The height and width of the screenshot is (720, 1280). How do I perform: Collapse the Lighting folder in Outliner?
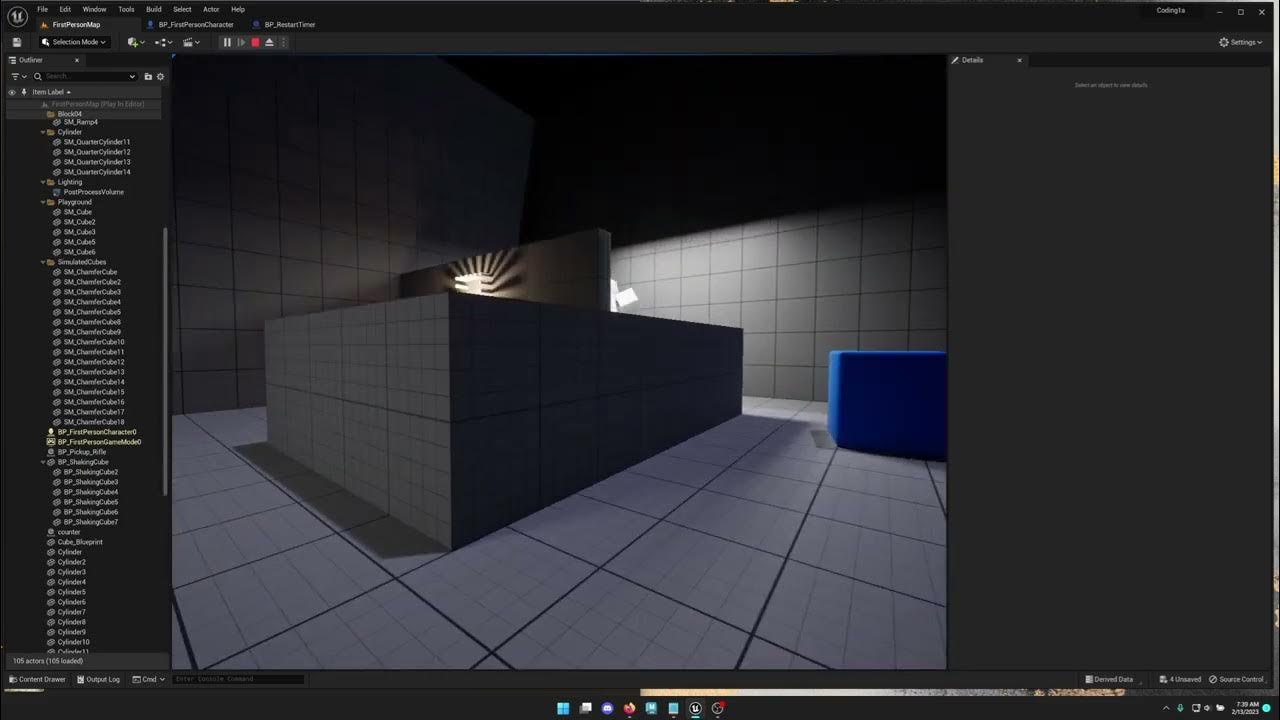(x=43, y=182)
